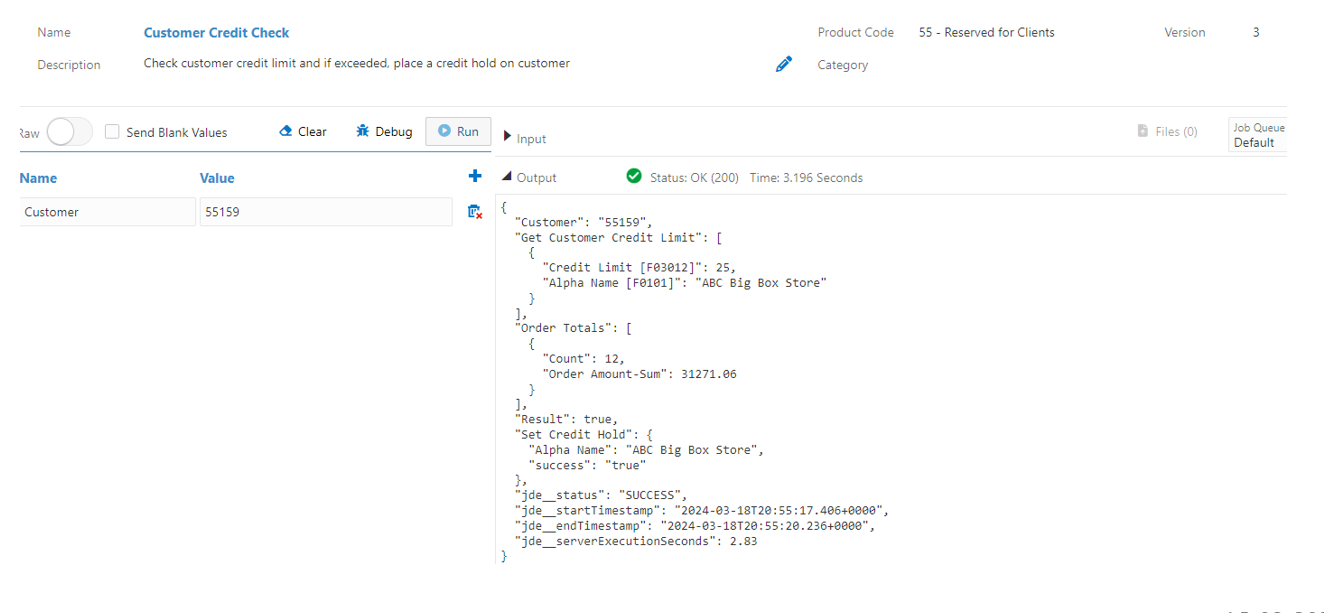Click the Output section triangle icon

coord(508,177)
